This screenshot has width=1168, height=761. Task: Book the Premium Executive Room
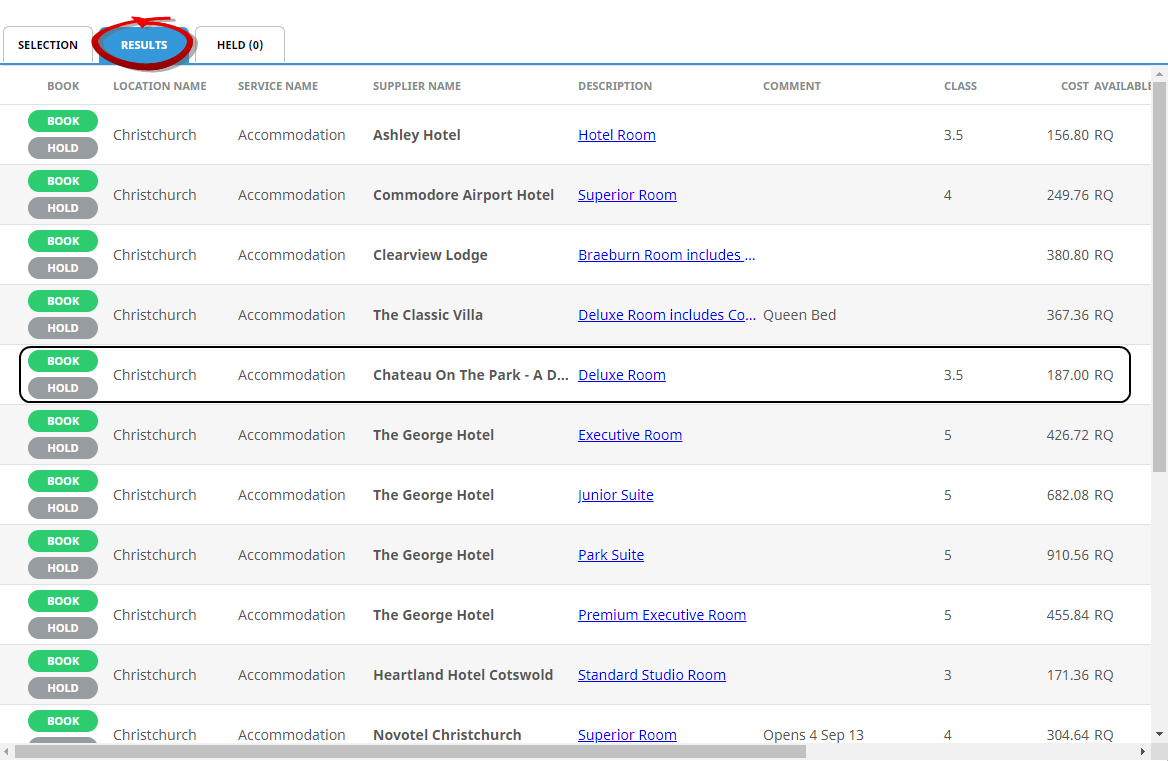(x=63, y=601)
